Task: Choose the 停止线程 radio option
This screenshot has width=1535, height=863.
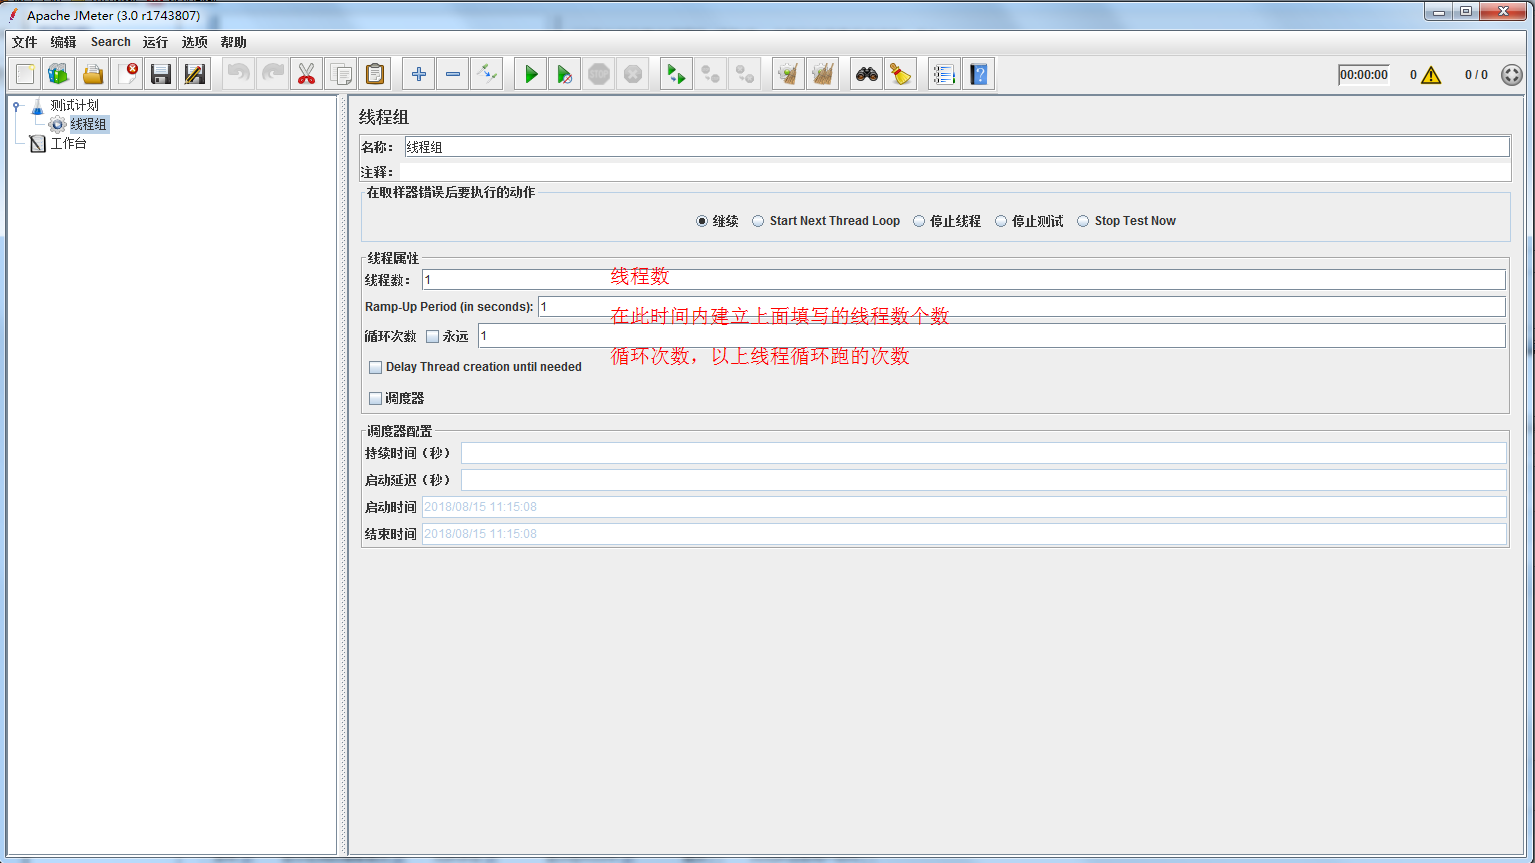Action: click(x=919, y=221)
